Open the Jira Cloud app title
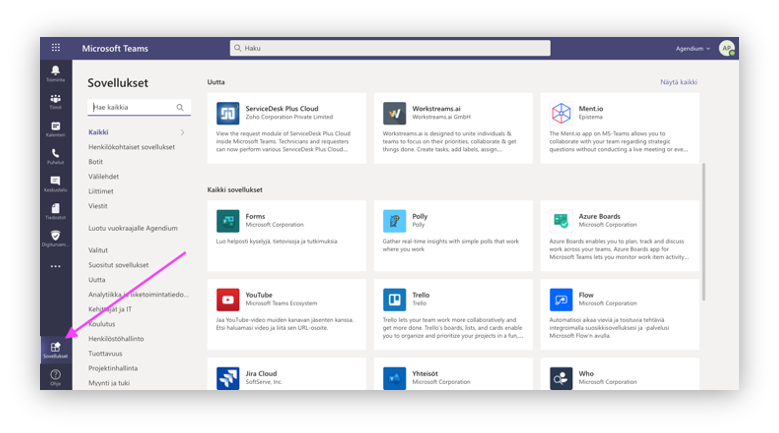The image size is (779, 433). tap(261, 373)
